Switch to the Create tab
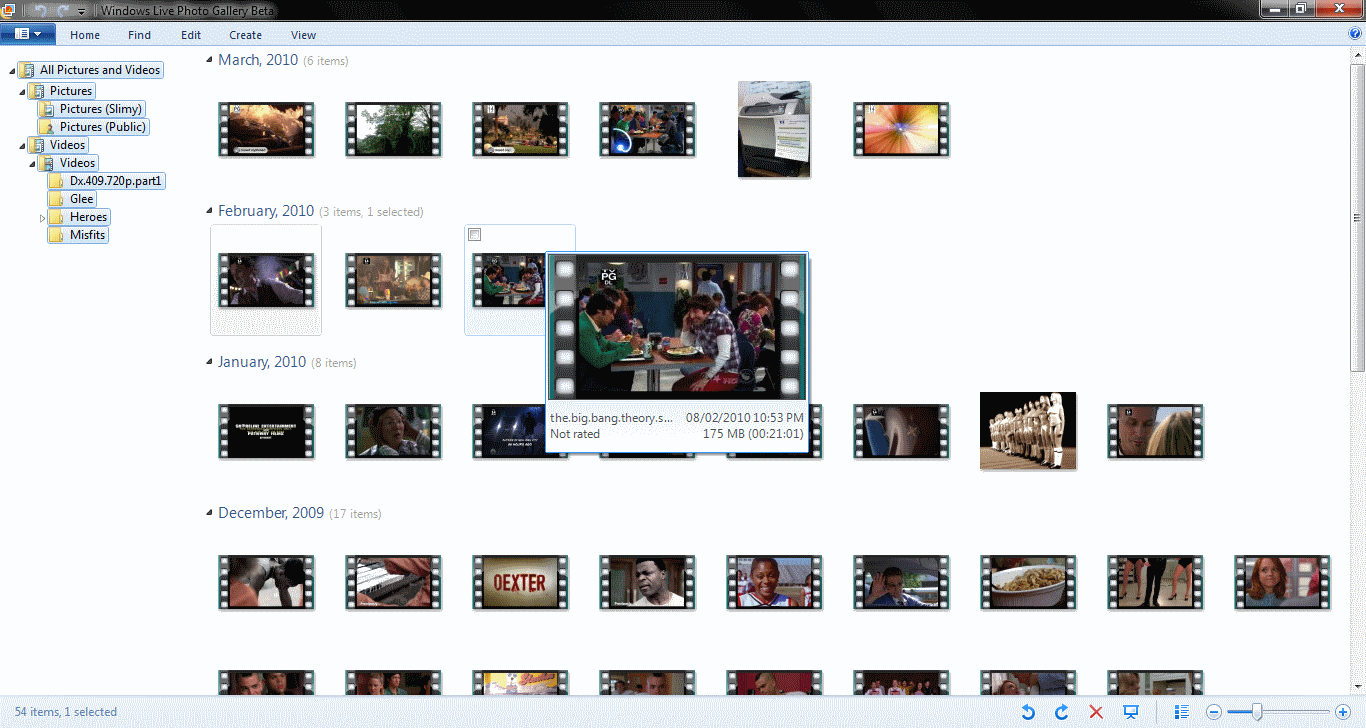Image resolution: width=1366 pixels, height=728 pixels. (245, 34)
